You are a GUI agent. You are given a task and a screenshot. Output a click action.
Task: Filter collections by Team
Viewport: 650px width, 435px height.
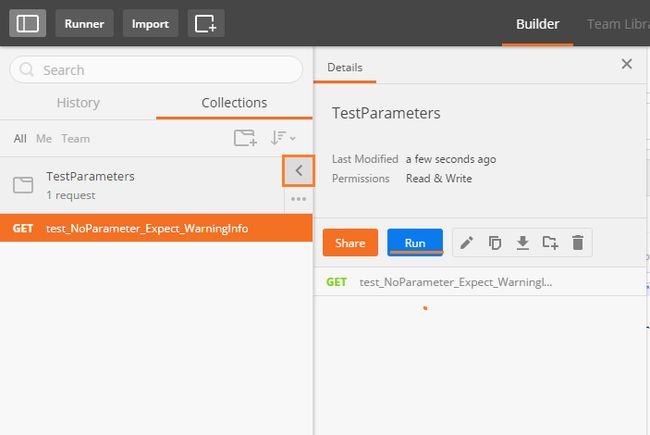click(75, 139)
